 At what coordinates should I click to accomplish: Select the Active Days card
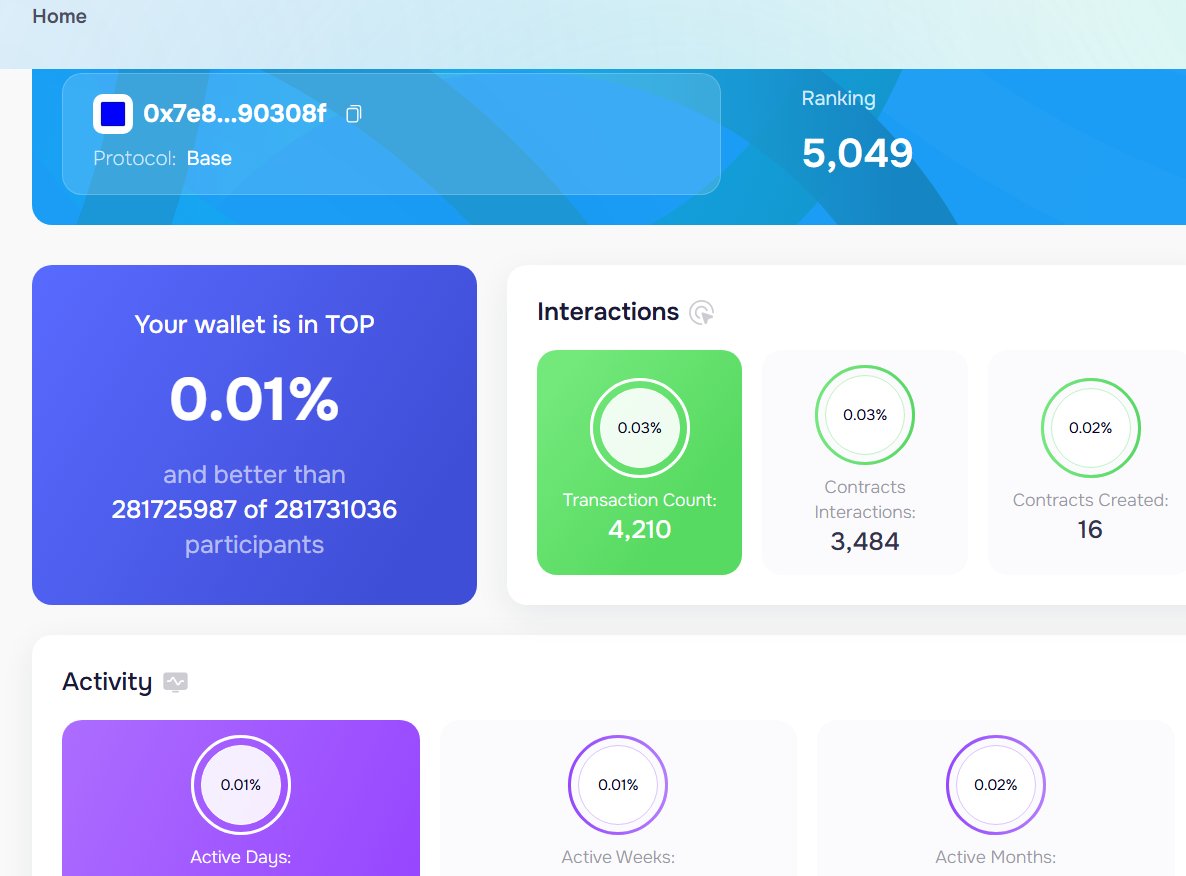[241, 798]
